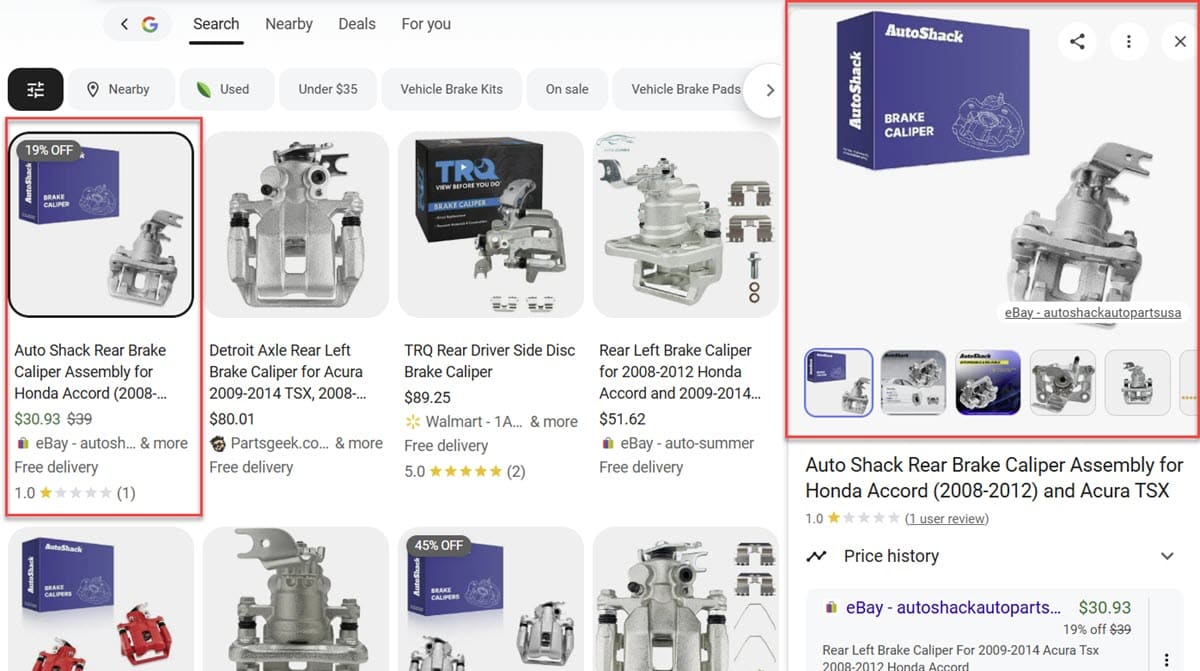This screenshot has height=671, width=1200.
Task: Click the 1.0 star rating on Auto Shack card
Action: pos(75,493)
